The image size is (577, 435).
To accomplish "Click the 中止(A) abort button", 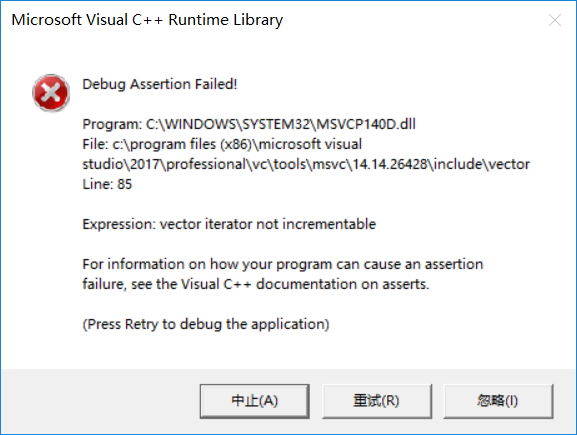I will (255, 401).
